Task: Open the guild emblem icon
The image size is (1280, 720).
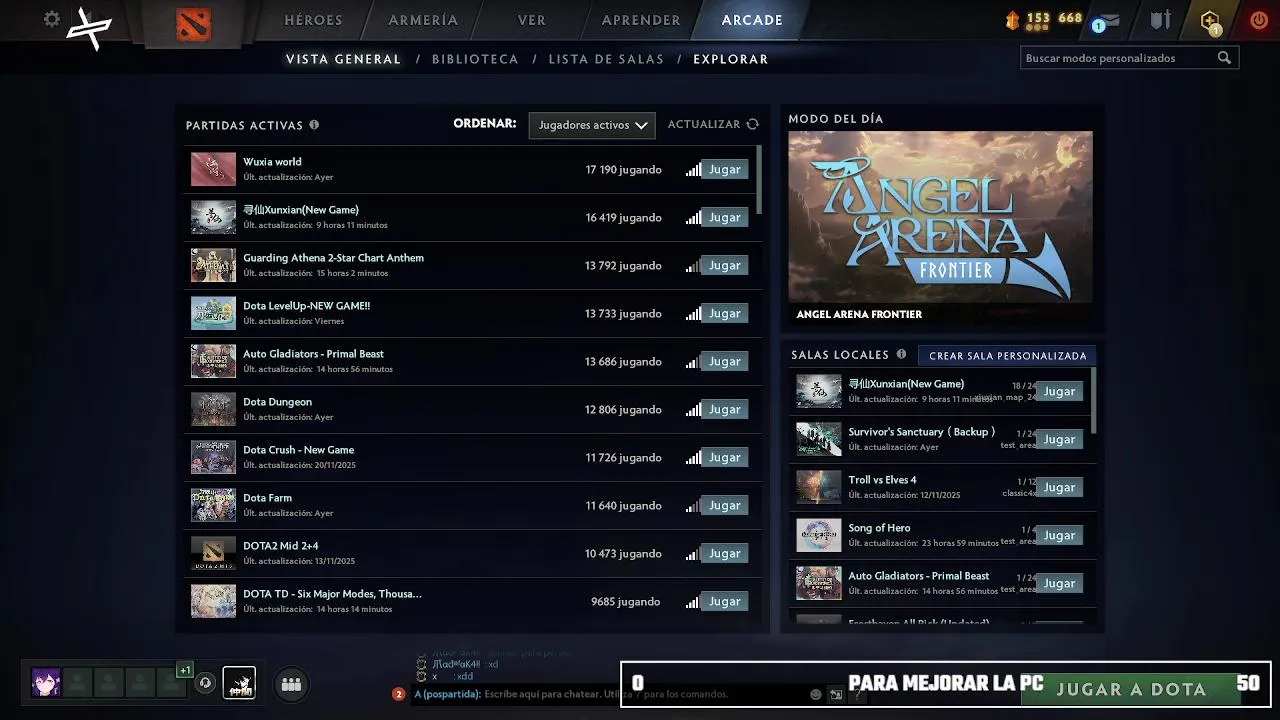Action: (239, 683)
